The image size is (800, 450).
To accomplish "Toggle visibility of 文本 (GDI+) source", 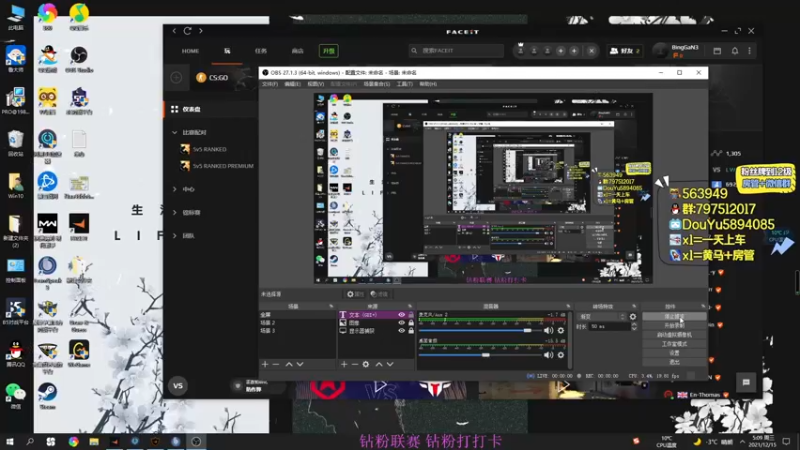I will pyautogui.click(x=402, y=315).
